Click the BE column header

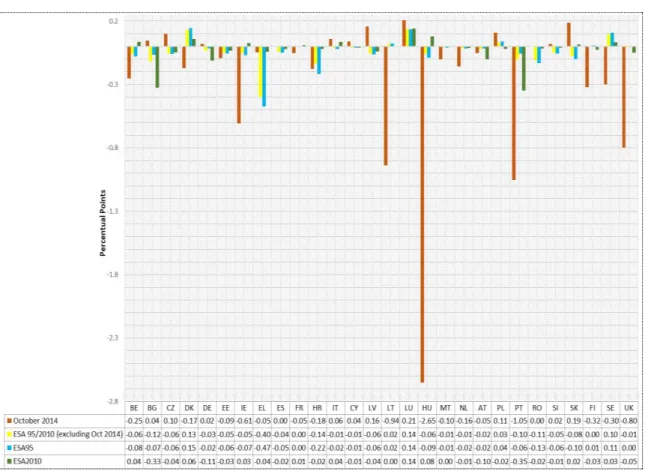134,408
